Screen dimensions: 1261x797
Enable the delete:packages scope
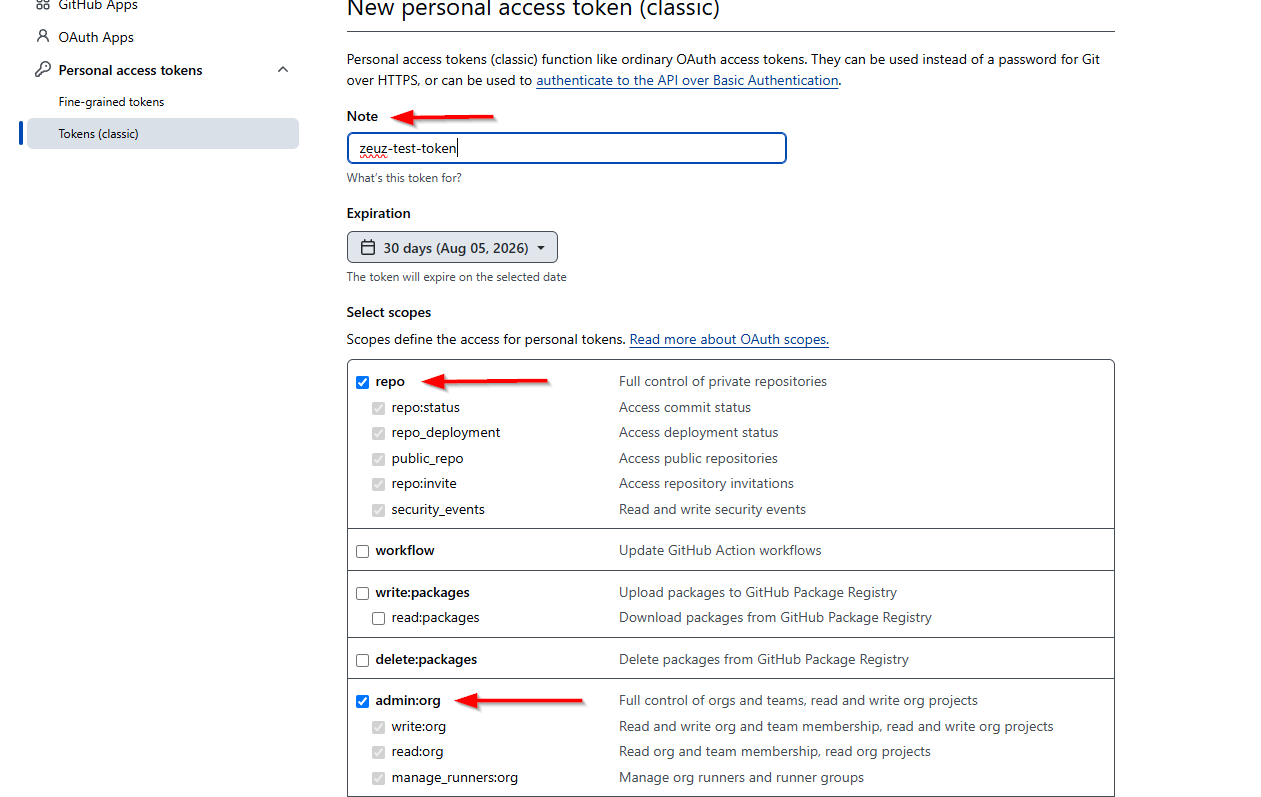pyautogui.click(x=363, y=660)
